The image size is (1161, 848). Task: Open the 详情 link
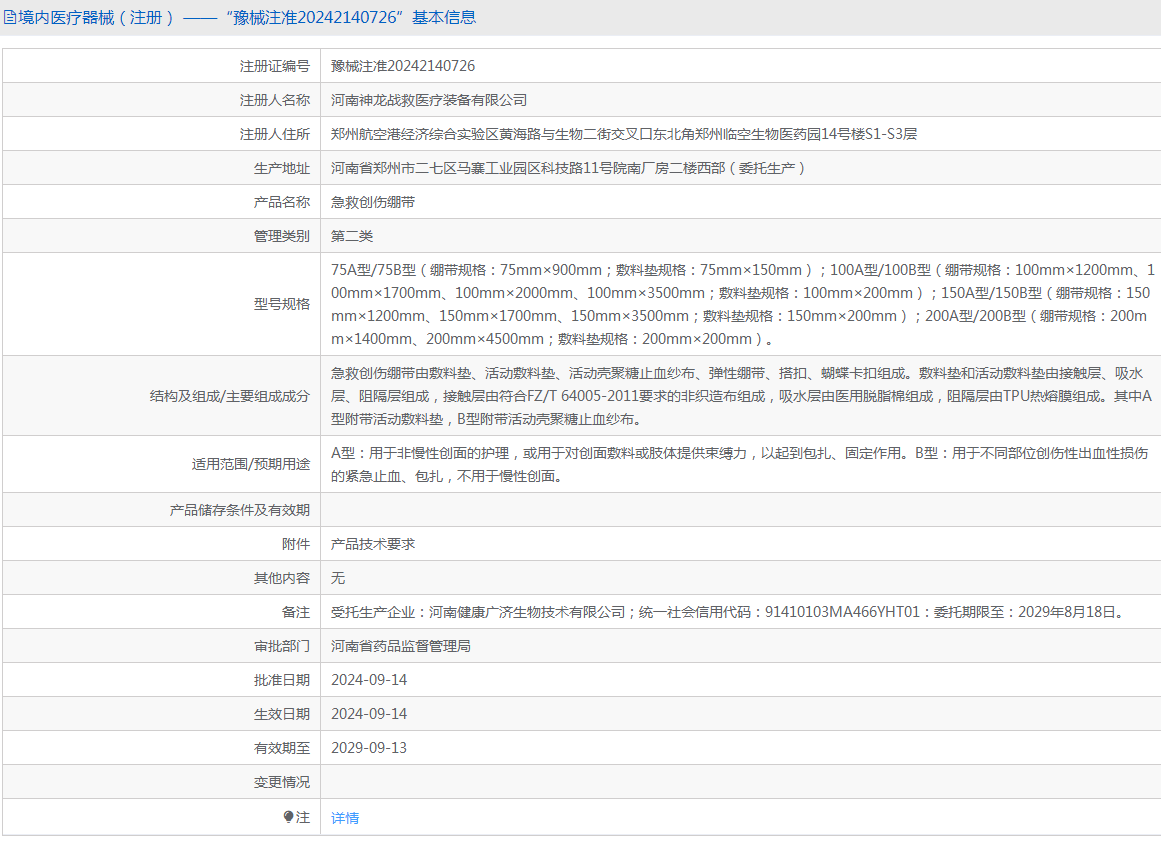tap(345, 818)
